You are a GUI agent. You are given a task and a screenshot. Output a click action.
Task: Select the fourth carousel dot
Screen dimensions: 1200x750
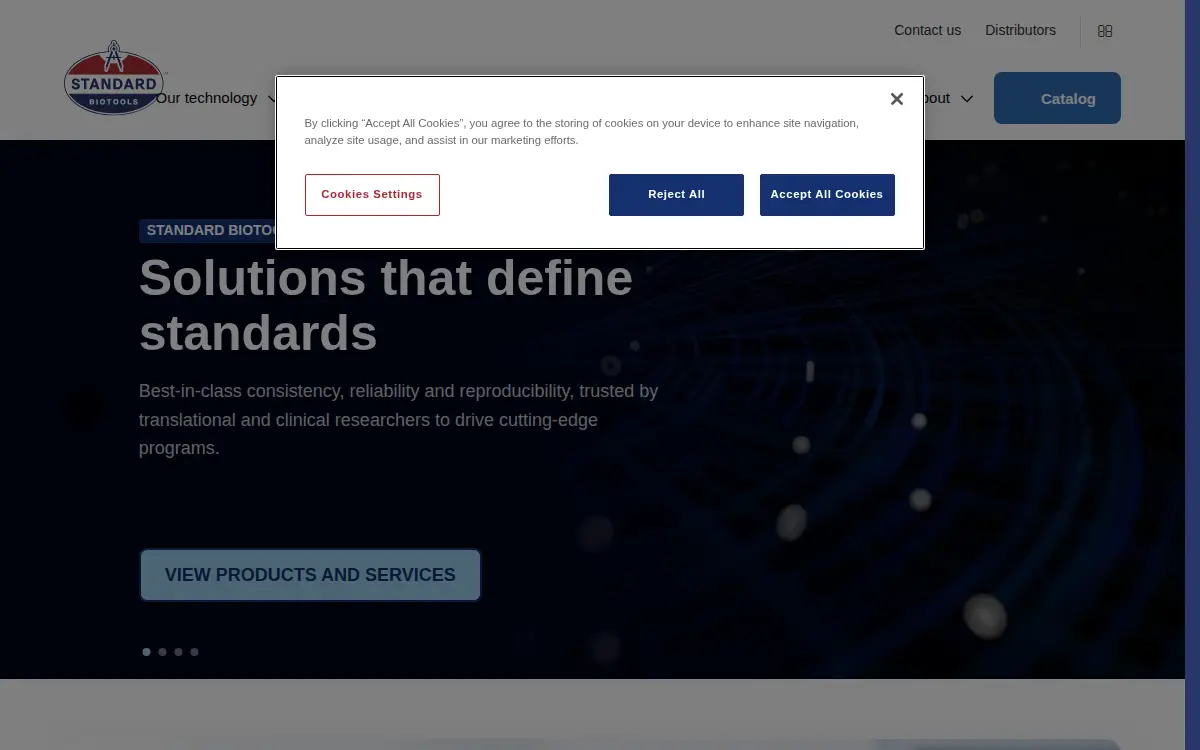coord(195,652)
